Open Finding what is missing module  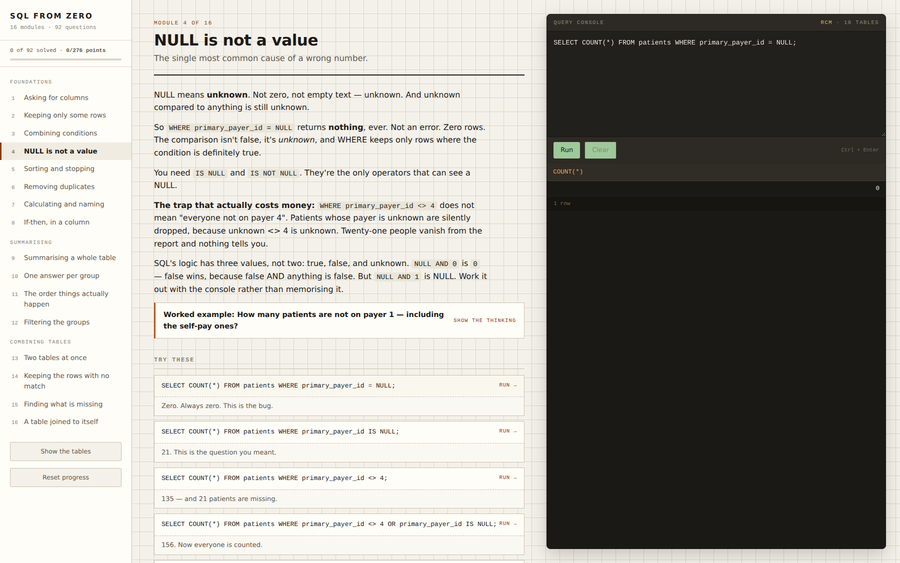point(65,404)
